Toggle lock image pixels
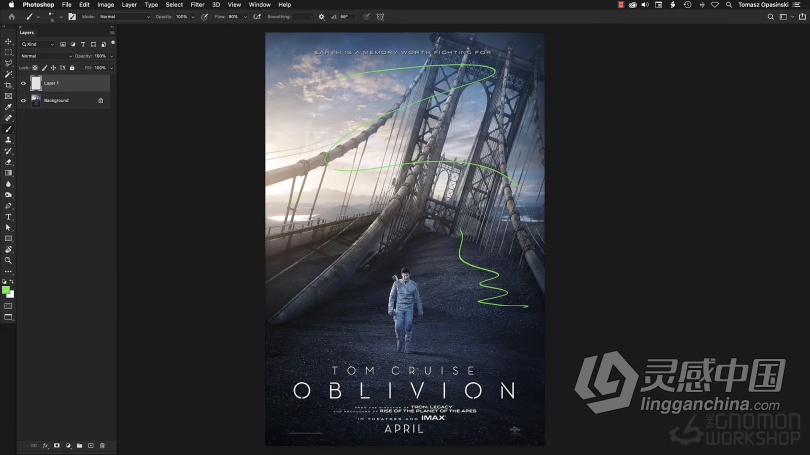The image size is (810, 455). [x=44, y=68]
